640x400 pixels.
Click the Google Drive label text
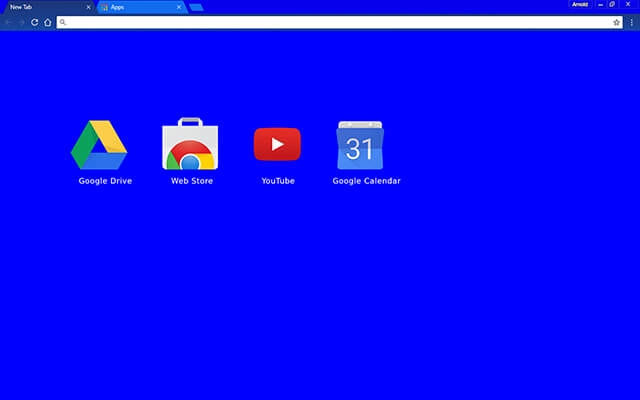[105, 181]
